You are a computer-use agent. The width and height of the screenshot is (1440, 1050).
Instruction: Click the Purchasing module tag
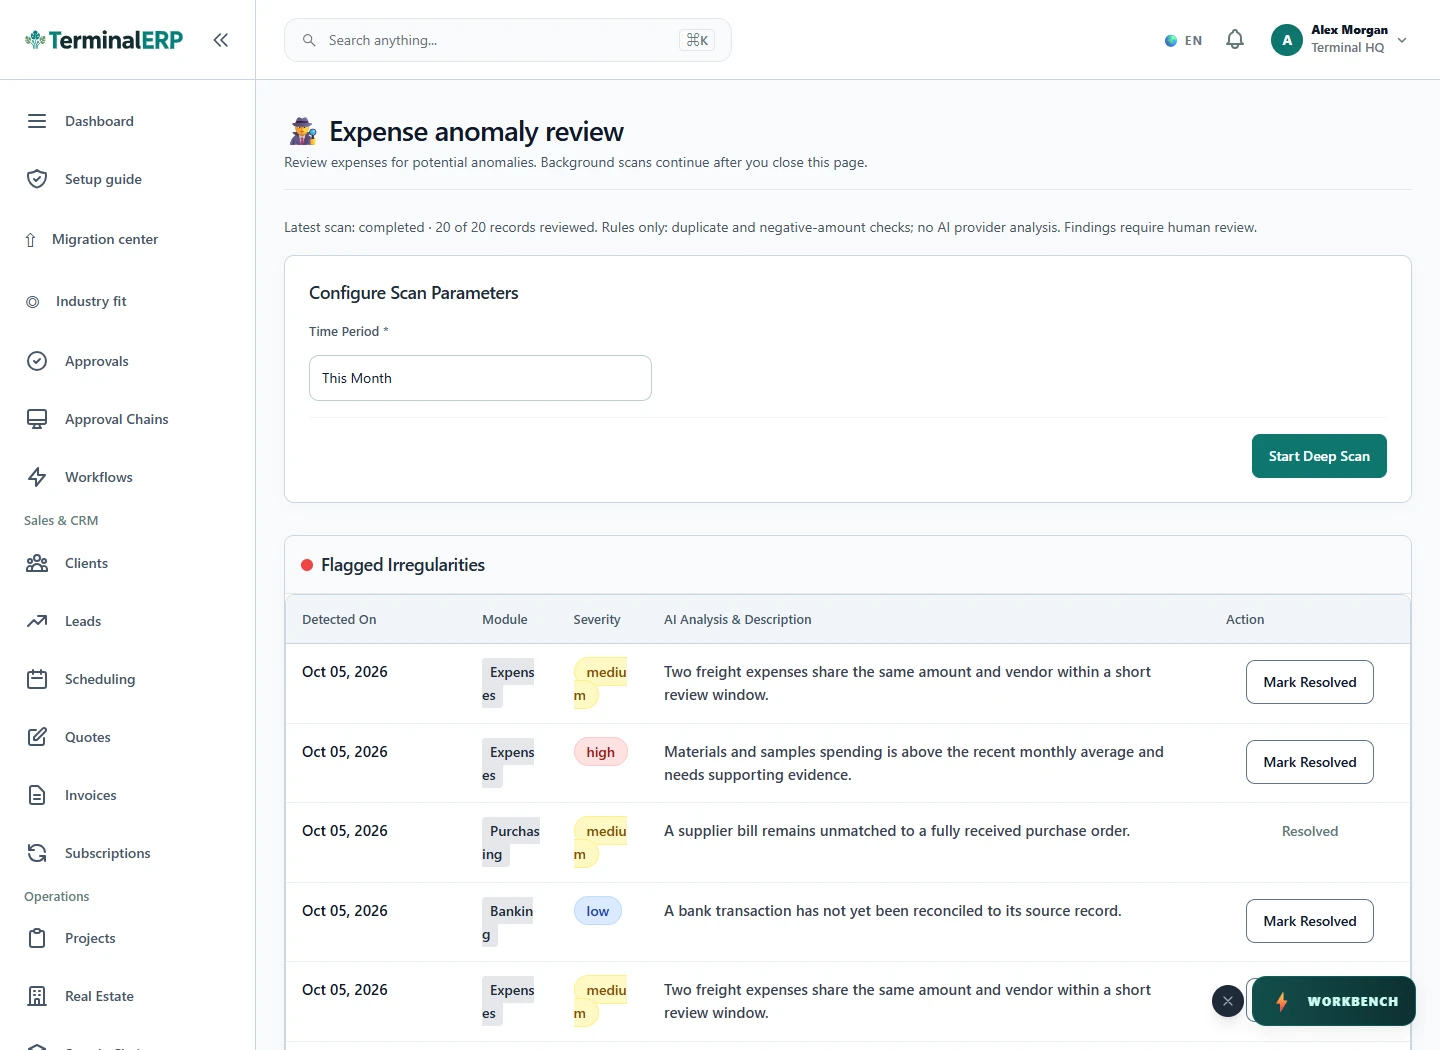pyautogui.click(x=511, y=843)
